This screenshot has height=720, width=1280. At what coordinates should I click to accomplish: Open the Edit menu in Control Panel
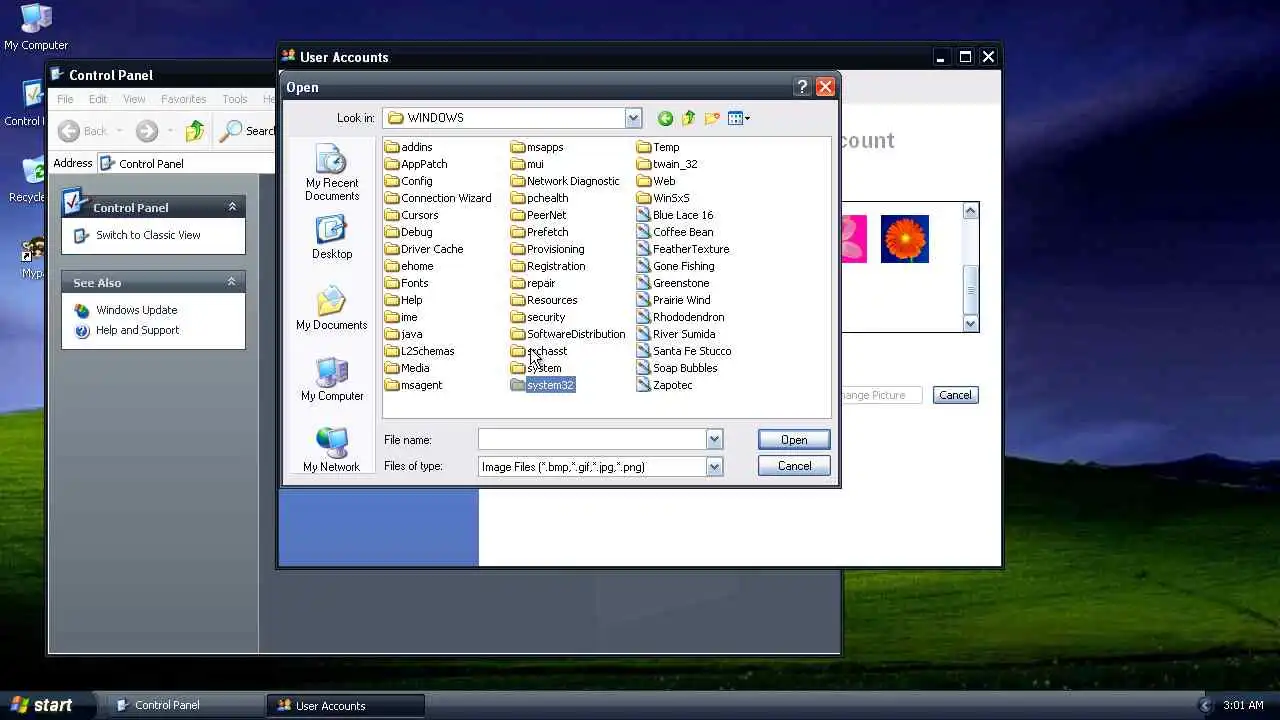pos(97,99)
